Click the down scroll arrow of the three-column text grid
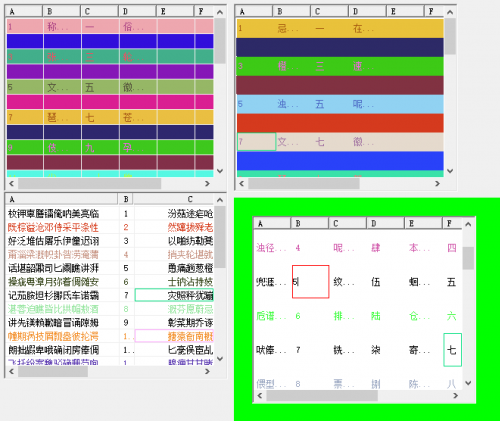The image size is (500, 421). [220, 359]
